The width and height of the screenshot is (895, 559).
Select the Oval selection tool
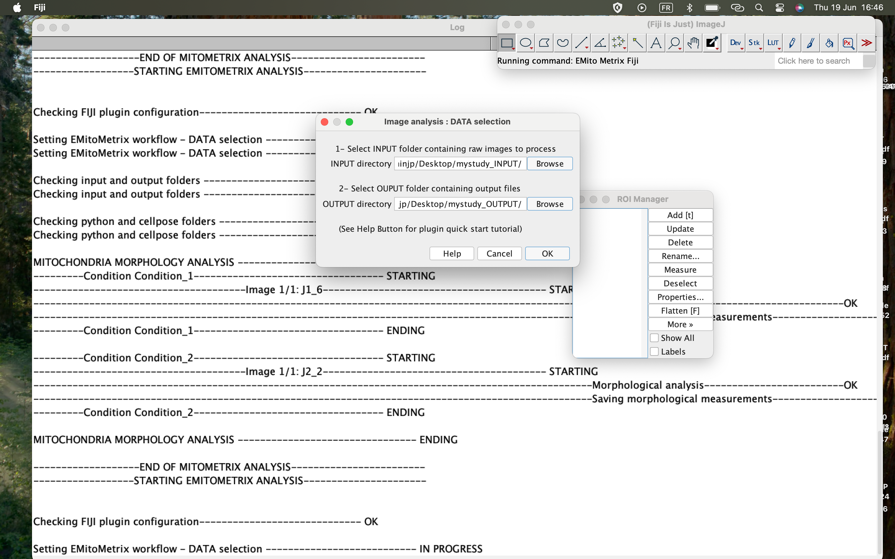[x=526, y=43]
